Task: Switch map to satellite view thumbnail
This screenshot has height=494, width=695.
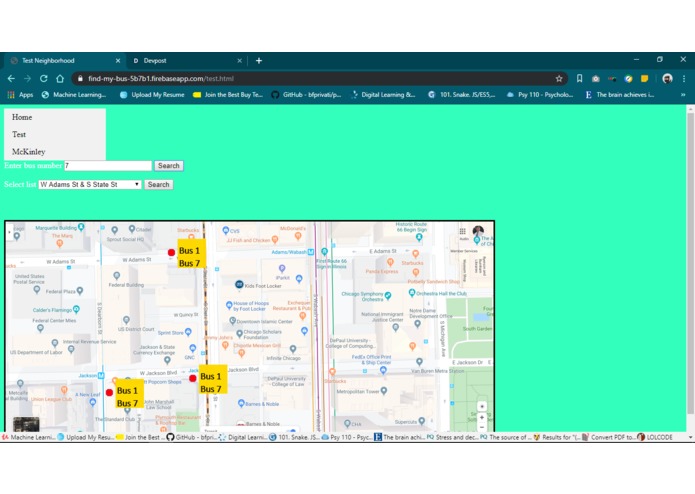Action: (26, 424)
